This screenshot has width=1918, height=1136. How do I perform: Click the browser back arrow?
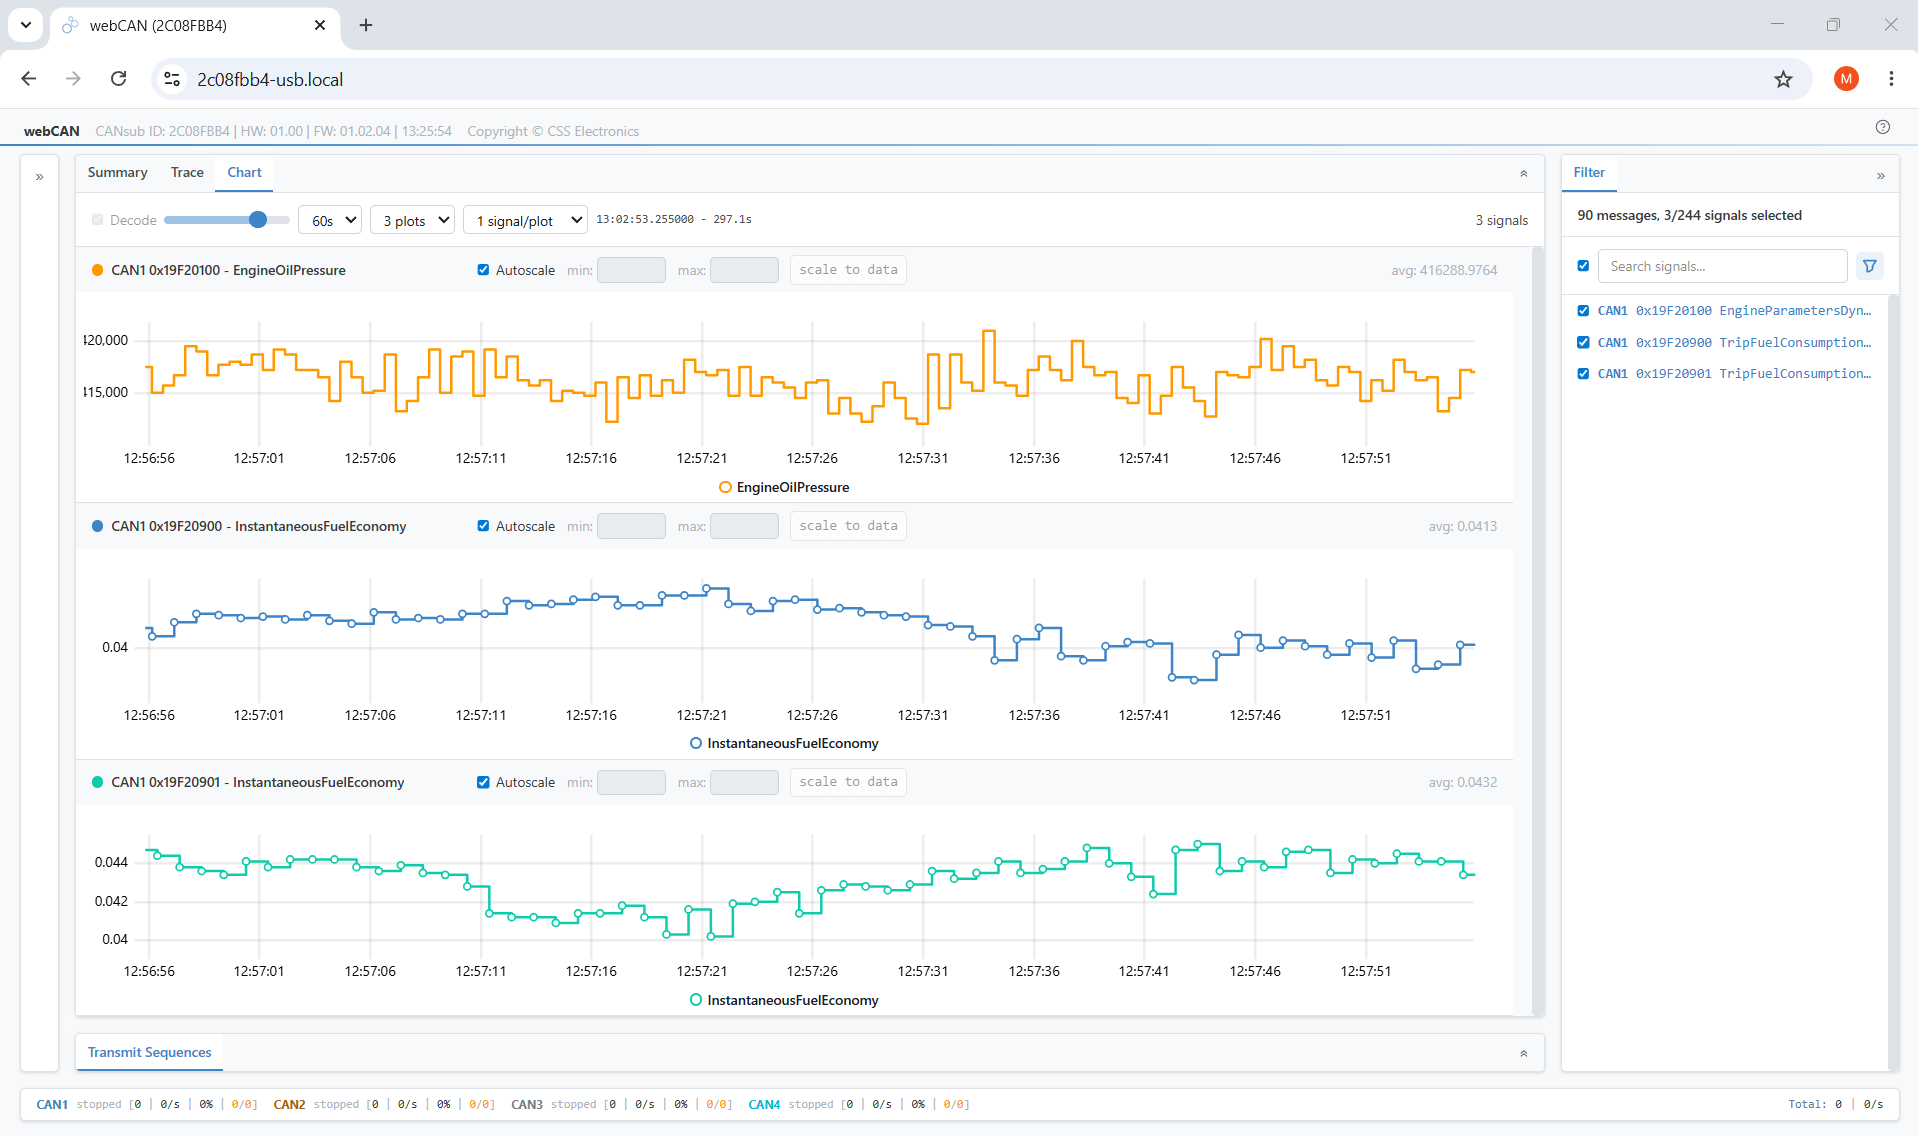click(29, 79)
